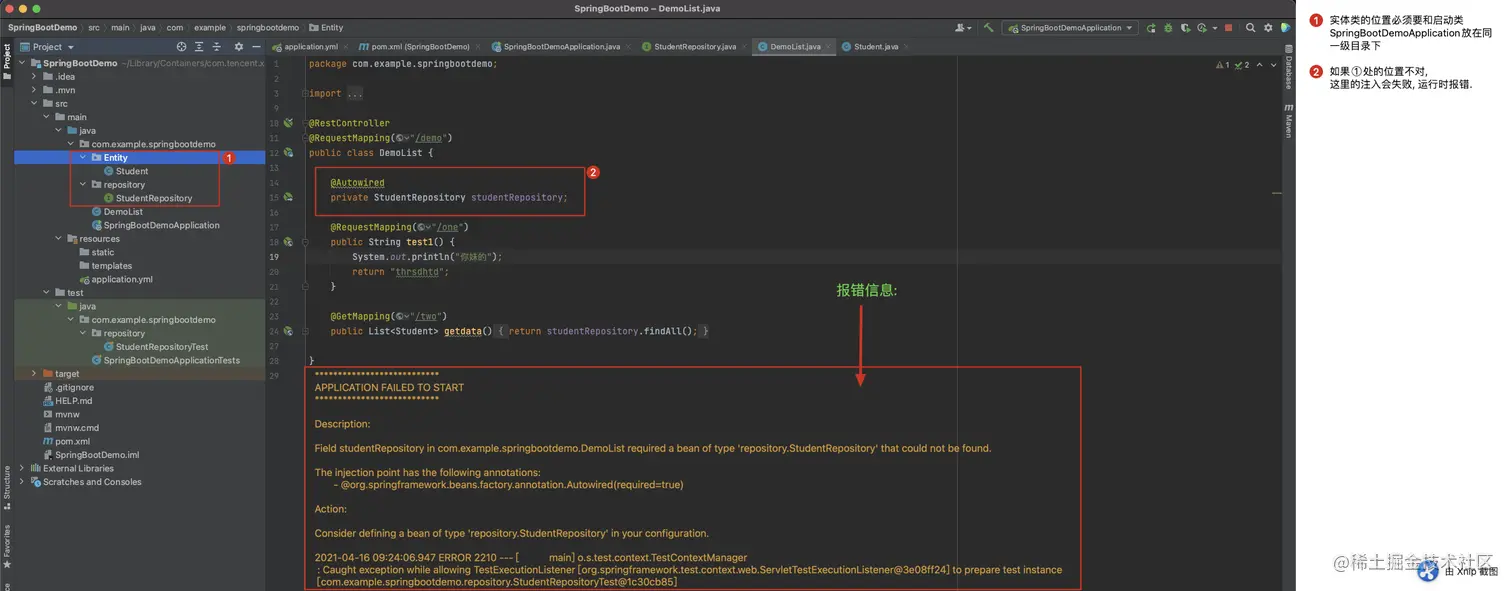Go to next highlighted error arrow

(x=1272, y=65)
